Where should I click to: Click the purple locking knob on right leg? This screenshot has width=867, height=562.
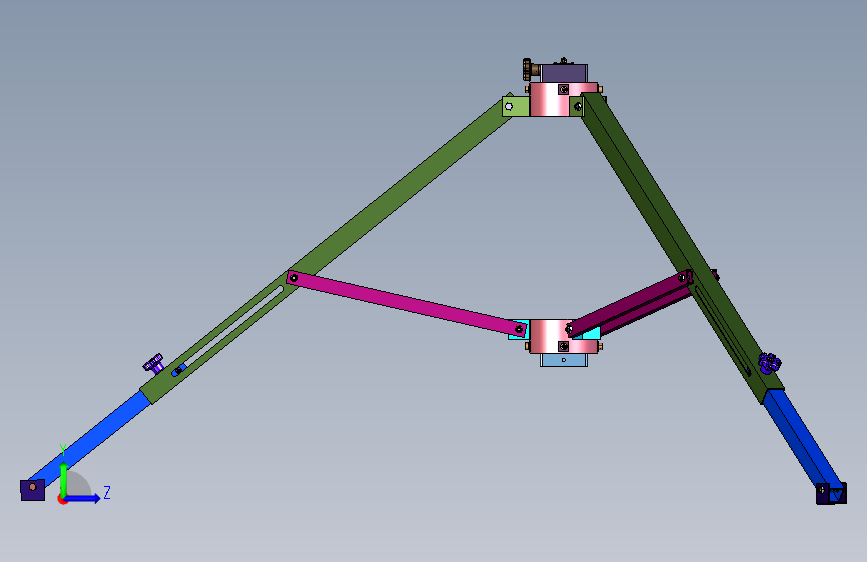click(769, 363)
